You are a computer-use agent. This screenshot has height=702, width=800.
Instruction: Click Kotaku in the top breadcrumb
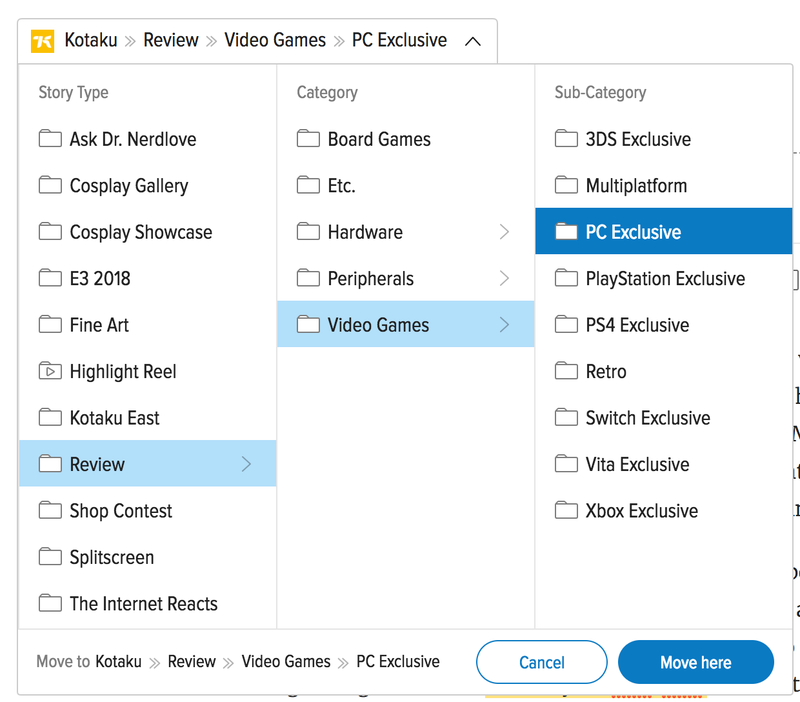[91, 40]
